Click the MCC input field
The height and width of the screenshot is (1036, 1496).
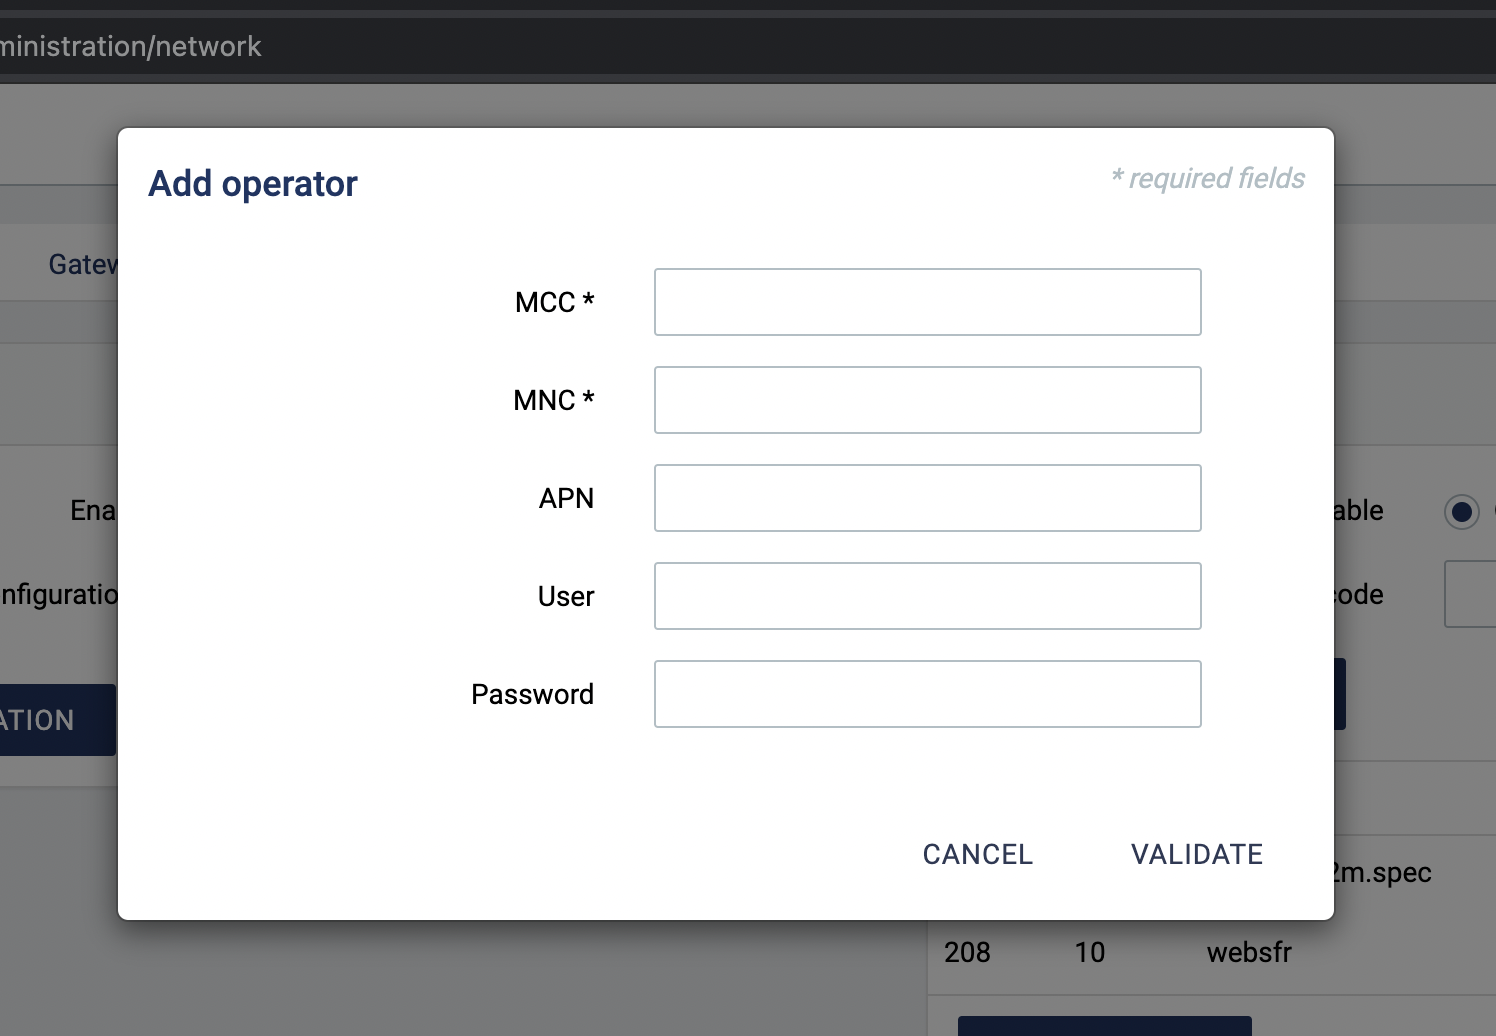coord(927,302)
